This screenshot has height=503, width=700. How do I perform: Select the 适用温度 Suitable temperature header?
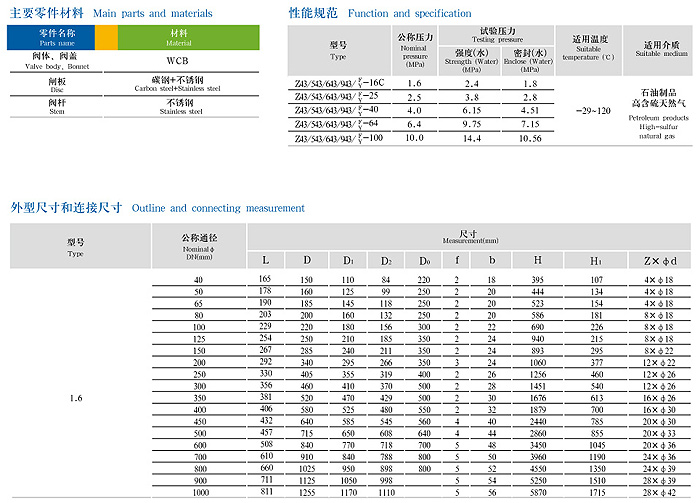[587, 46]
